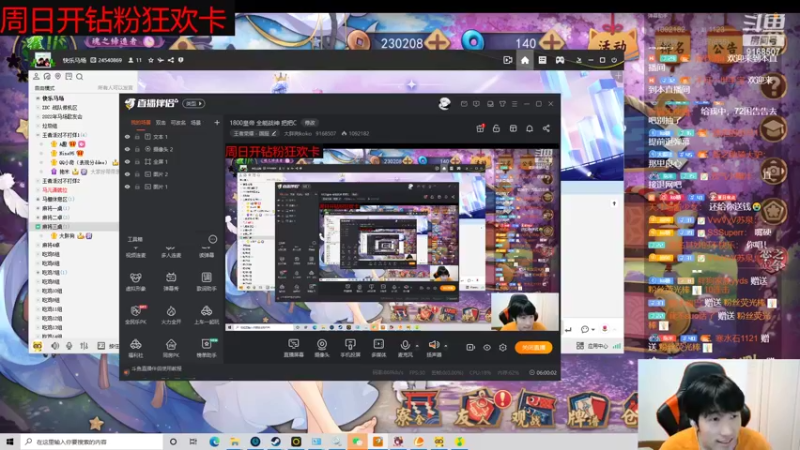The image size is (800, 450).
Task: Open the gift box icon with red badge
Action: point(480,129)
